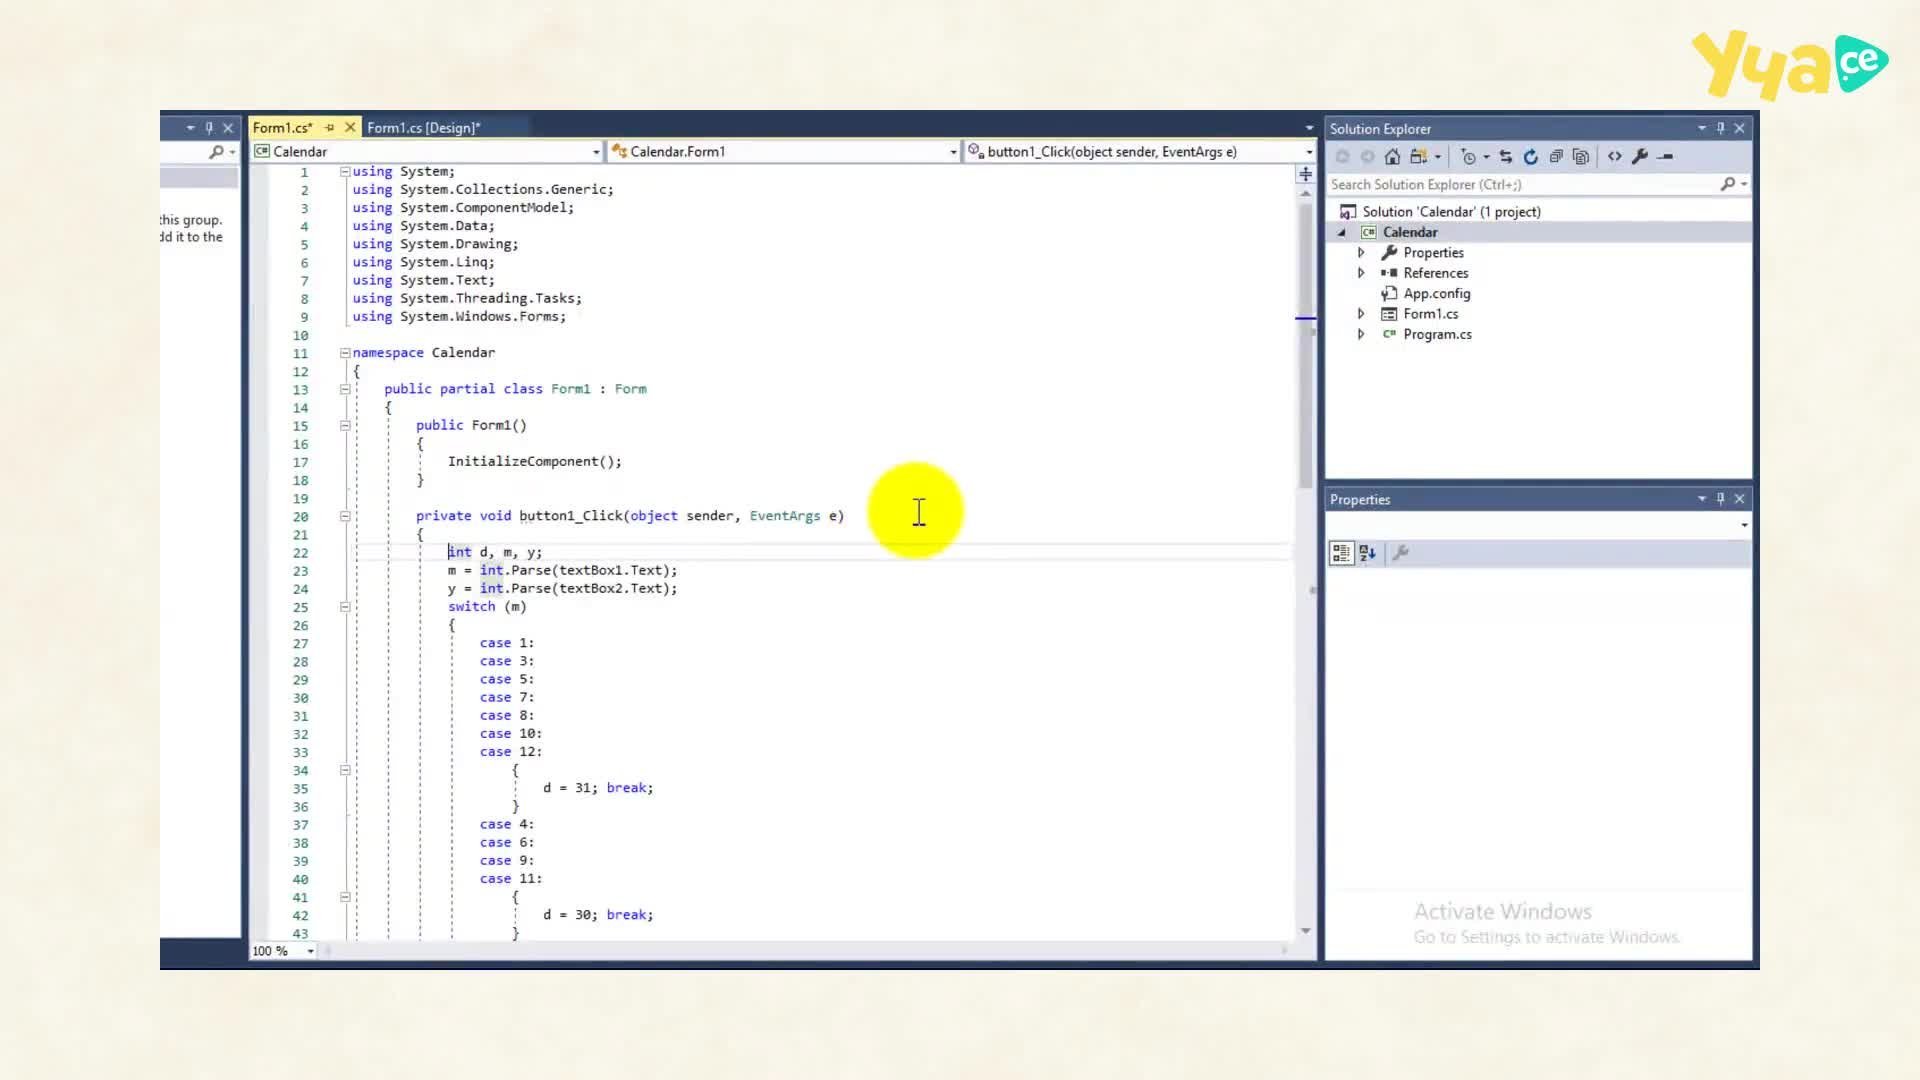Viewport: 1920px width, 1080px height.
Task: Select the References item in Solution Explorer
Action: tap(1436, 273)
